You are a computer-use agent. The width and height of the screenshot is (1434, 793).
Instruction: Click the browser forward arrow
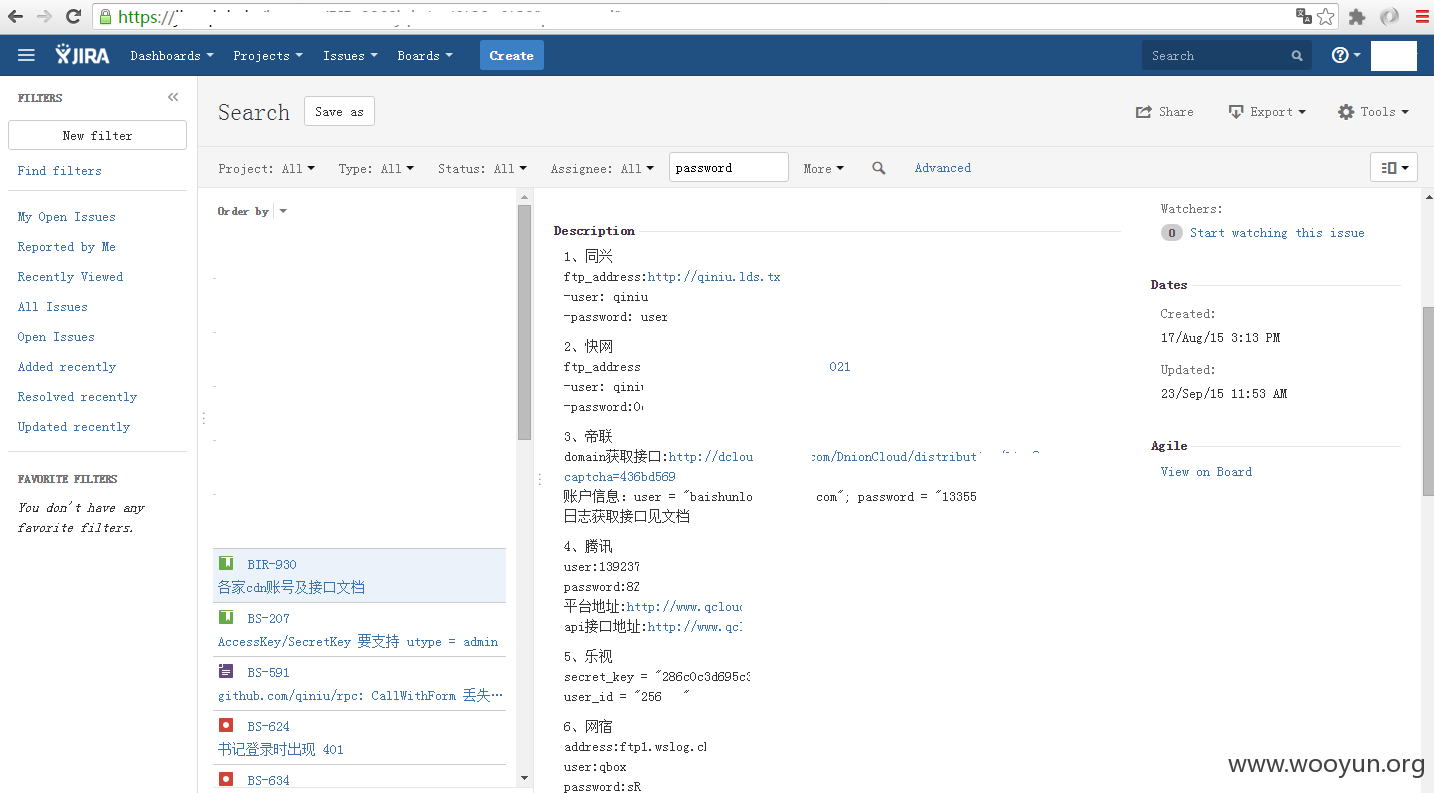[x=44, y=16]
